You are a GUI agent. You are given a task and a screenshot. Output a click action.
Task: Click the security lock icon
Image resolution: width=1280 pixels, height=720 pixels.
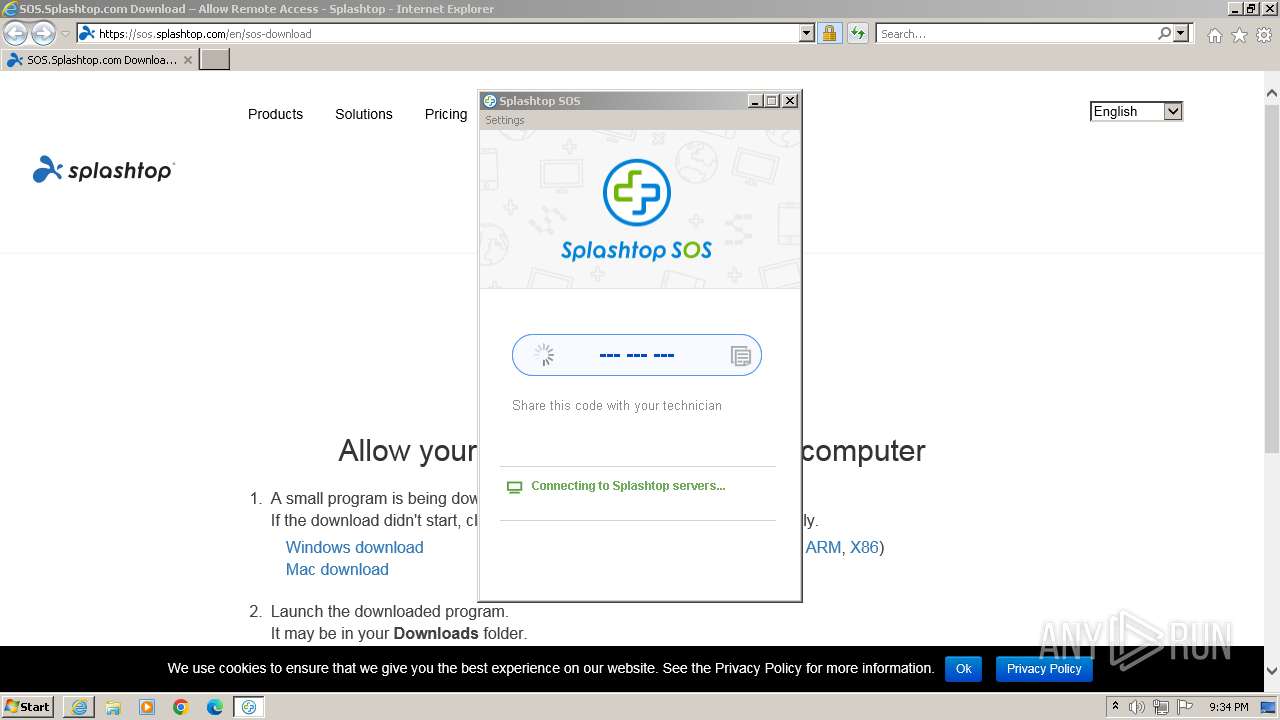829,34
